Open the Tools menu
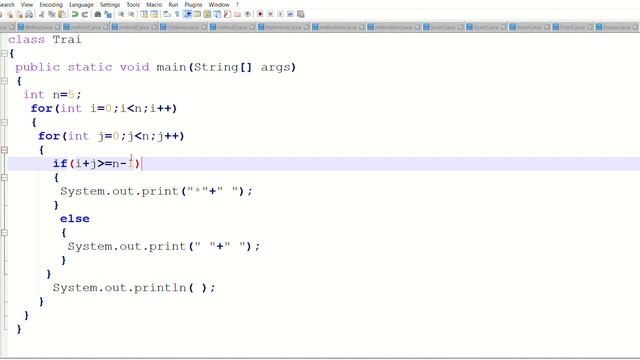640x360 pixels. [x=133, y=4]
